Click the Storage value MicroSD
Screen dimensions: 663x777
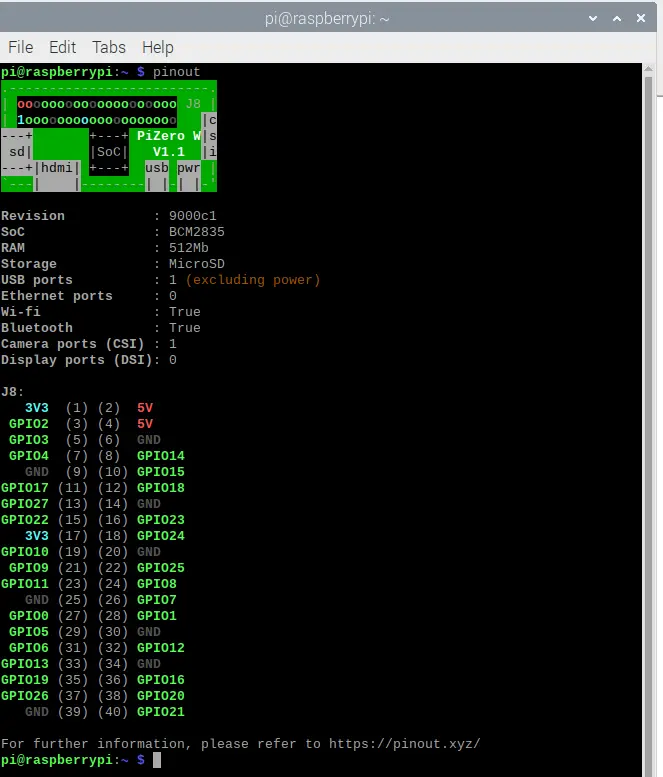pyautogui.click(x=196, y=264)
